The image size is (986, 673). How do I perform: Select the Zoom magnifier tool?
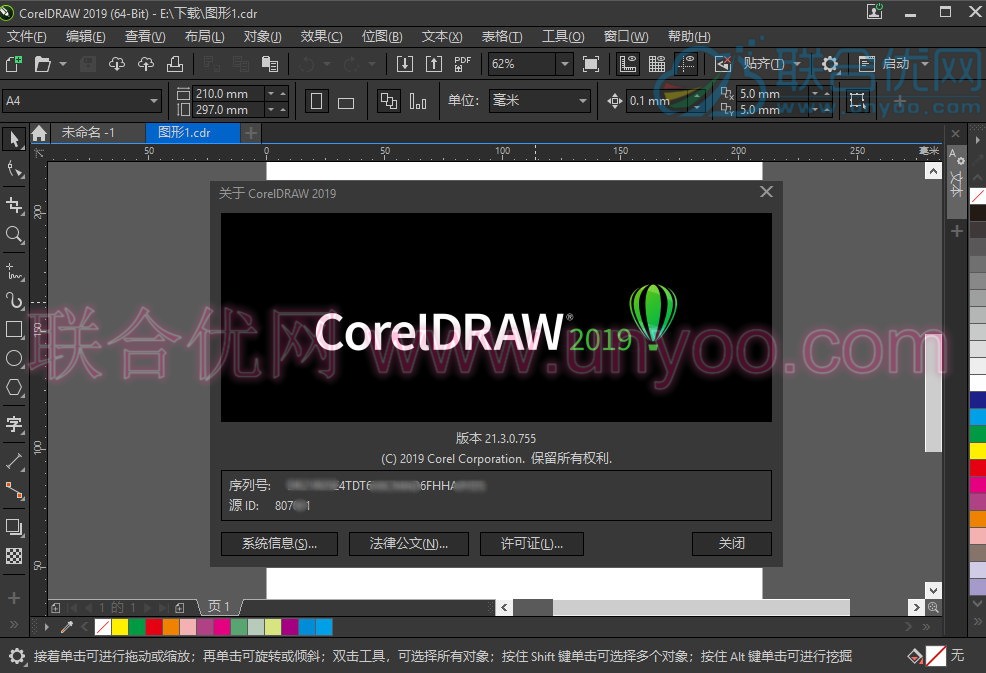14,235
